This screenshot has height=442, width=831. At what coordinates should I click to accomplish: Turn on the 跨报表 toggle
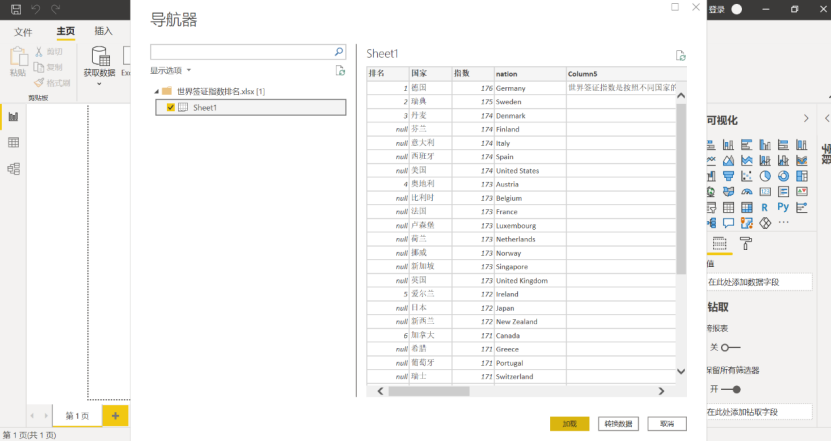pos(730,348)
